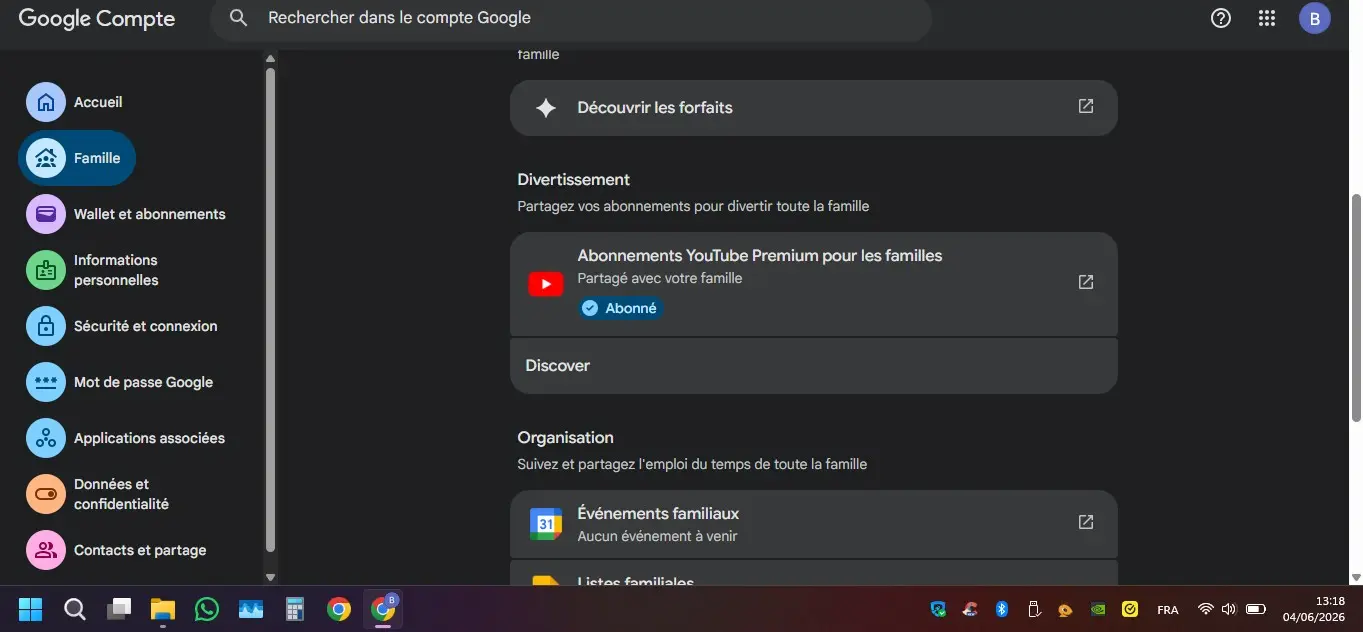Open Abonnements YouTube Premium pour les familles
1363x632 pixels.
click(x=813, y=284)
